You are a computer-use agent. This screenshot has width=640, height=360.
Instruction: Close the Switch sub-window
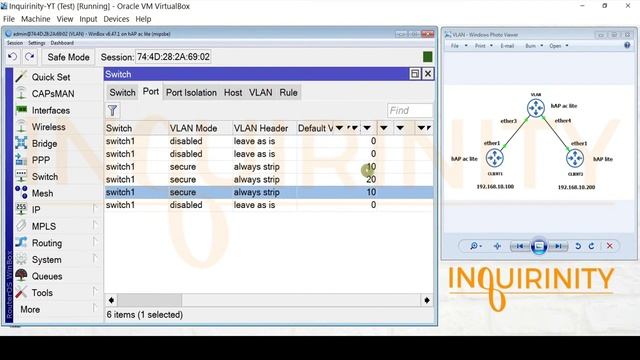427,74
